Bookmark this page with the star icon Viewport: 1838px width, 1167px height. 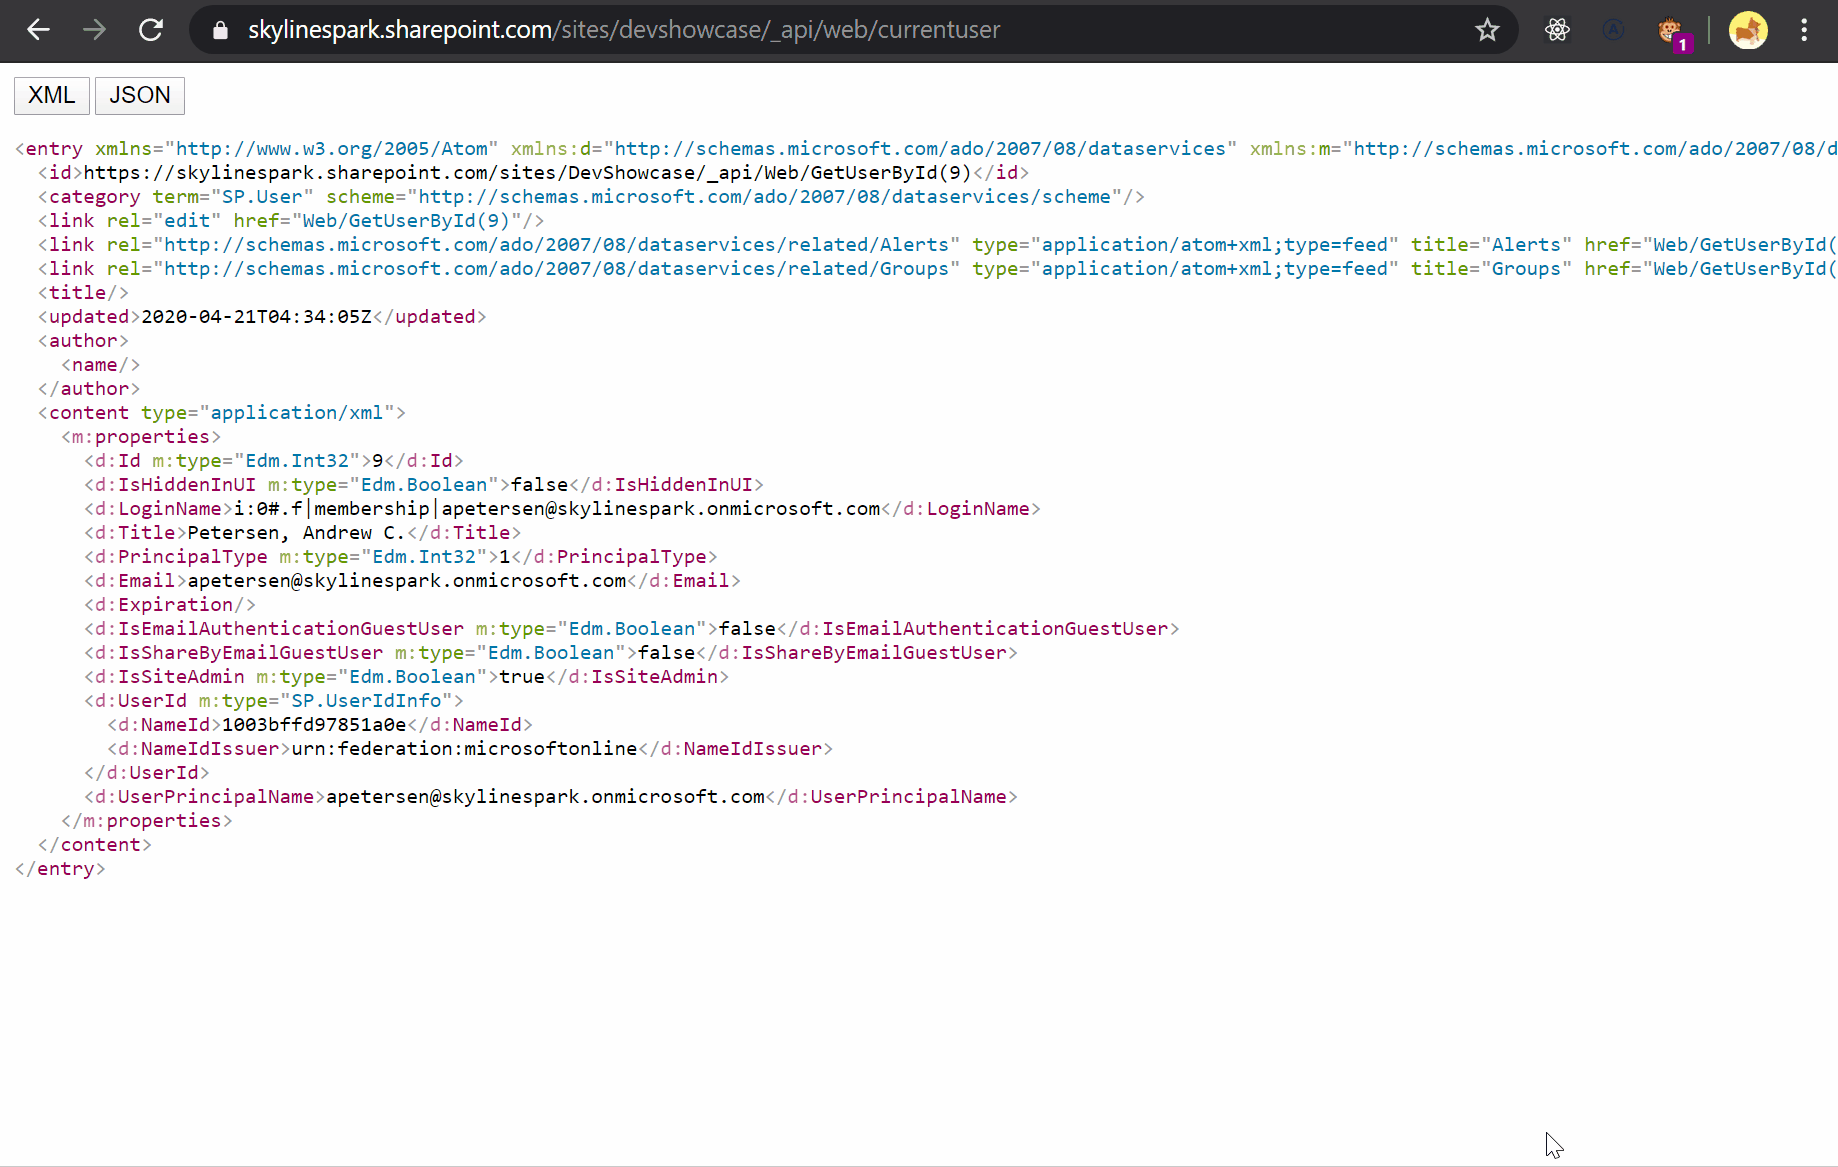1487,30
